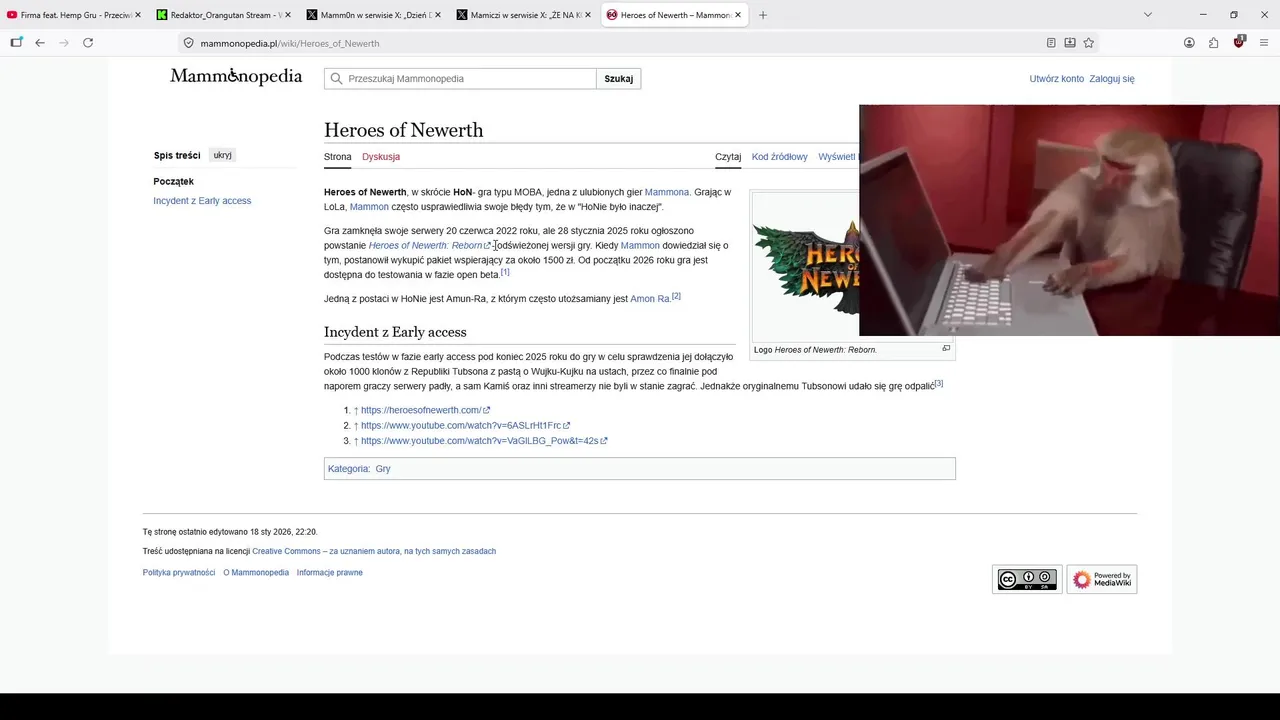Open the Informacje prawne footer link
This screenshot has height=720, width=1280.
(x=330, y=573)
